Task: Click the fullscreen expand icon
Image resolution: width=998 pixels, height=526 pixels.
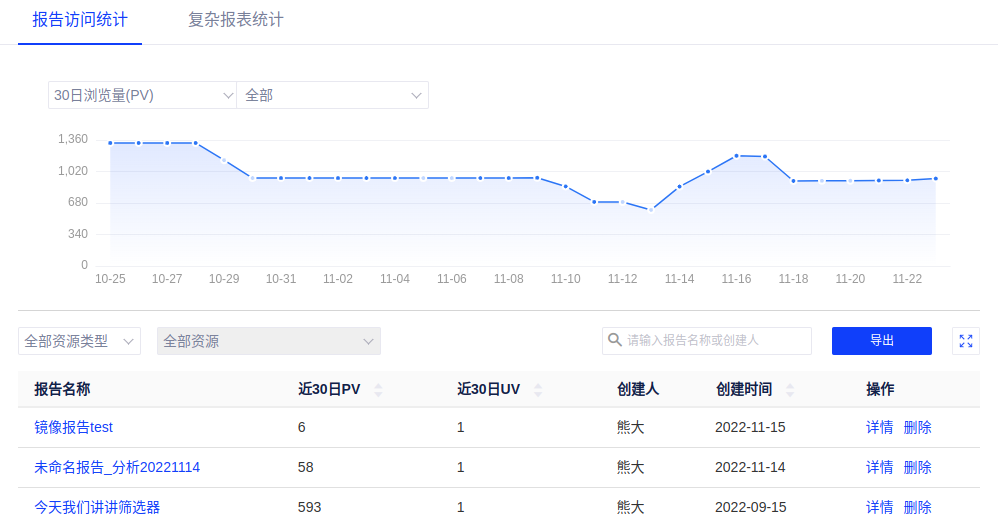Action: point(966,341)
